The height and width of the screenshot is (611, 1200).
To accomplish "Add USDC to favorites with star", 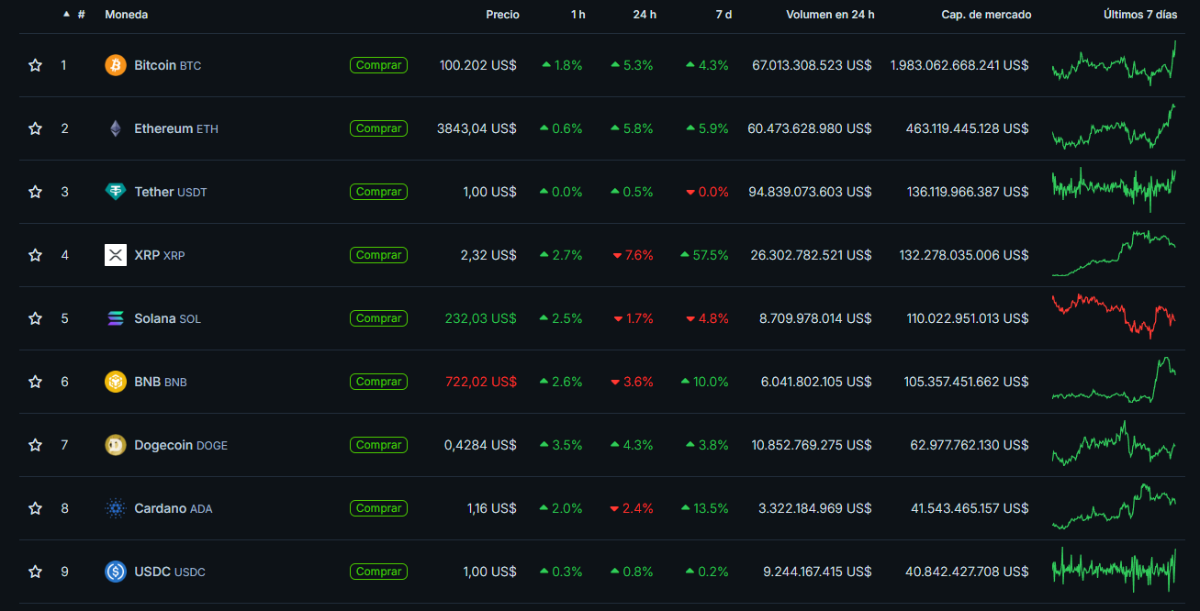I will click(35, 572).
